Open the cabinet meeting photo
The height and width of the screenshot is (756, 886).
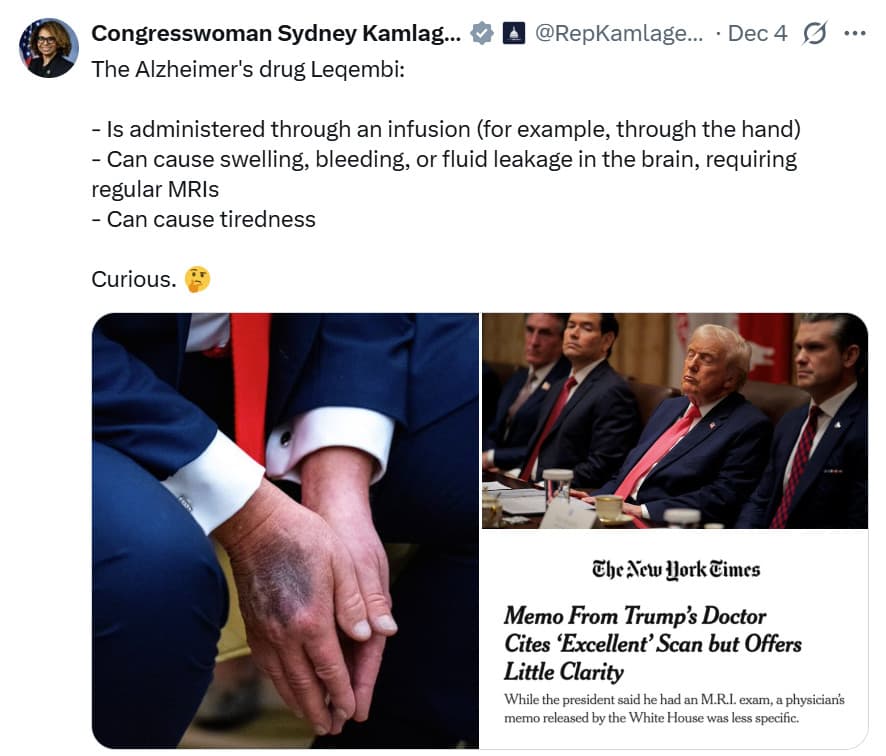pyautogui.click(x=675, y=421)
